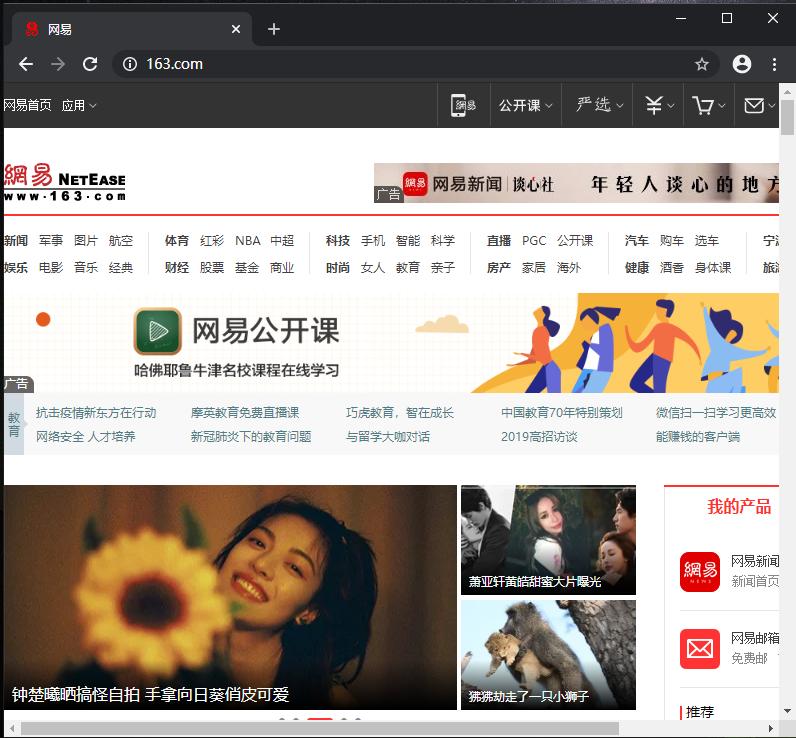Expand the 严选 dropdown in the top bar
The image size is (796, 738).
600,105
